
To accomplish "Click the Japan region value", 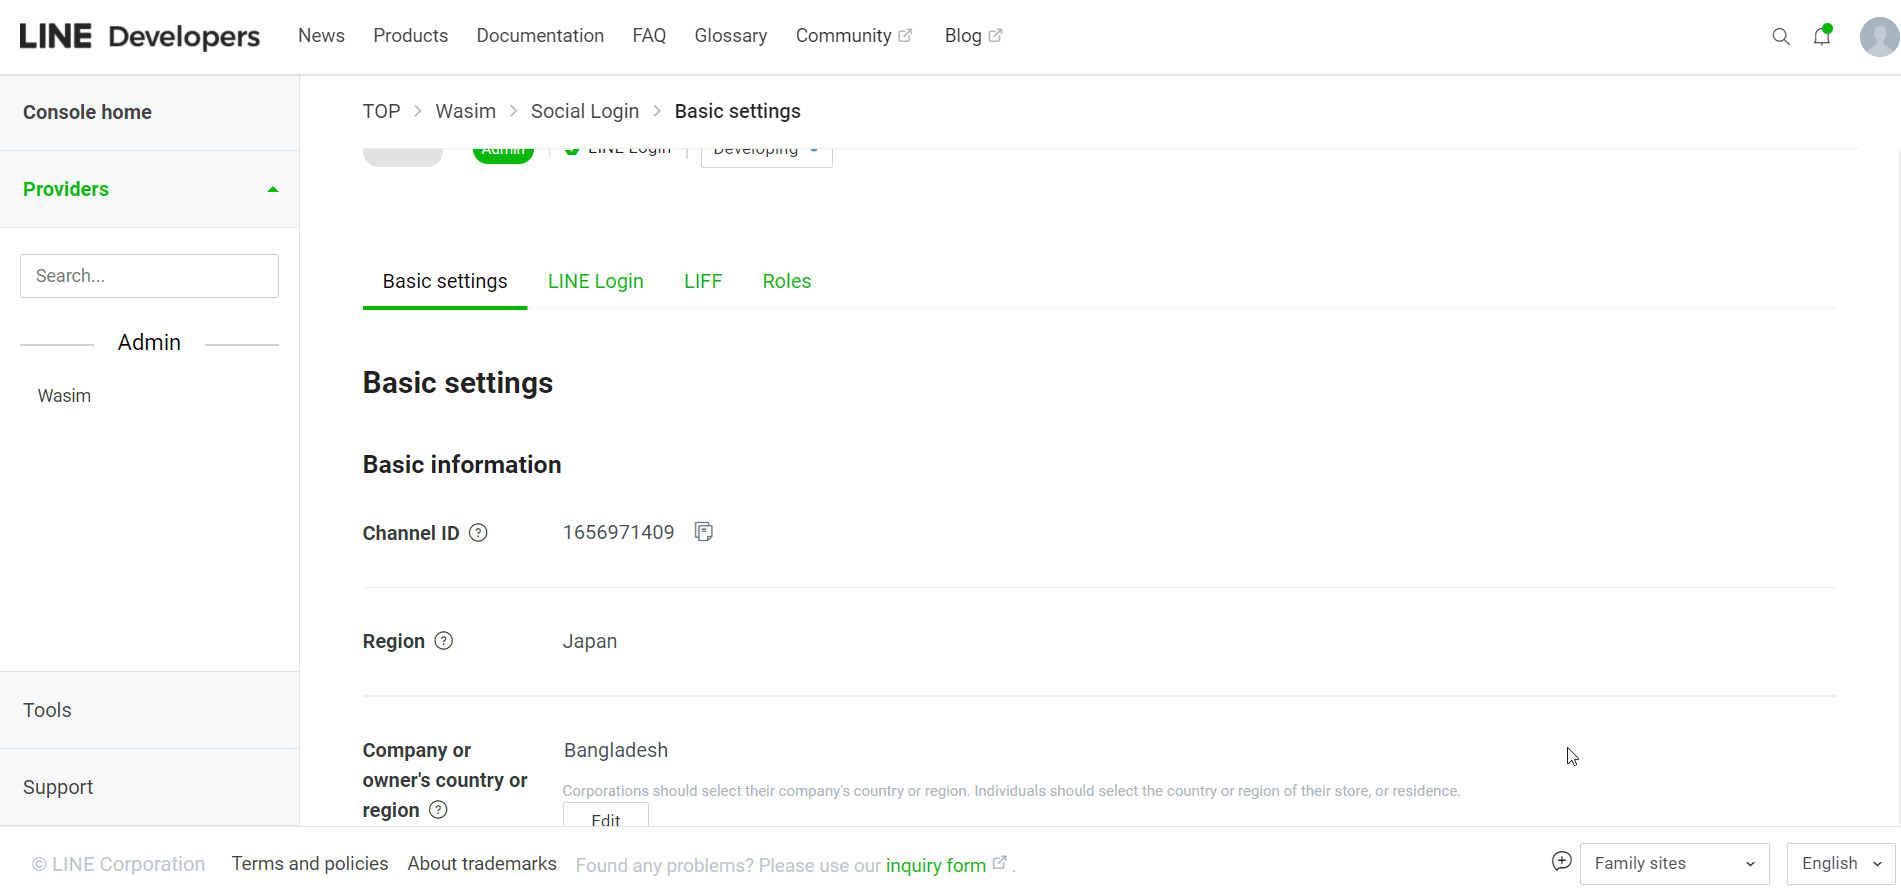I will [590, 641].
